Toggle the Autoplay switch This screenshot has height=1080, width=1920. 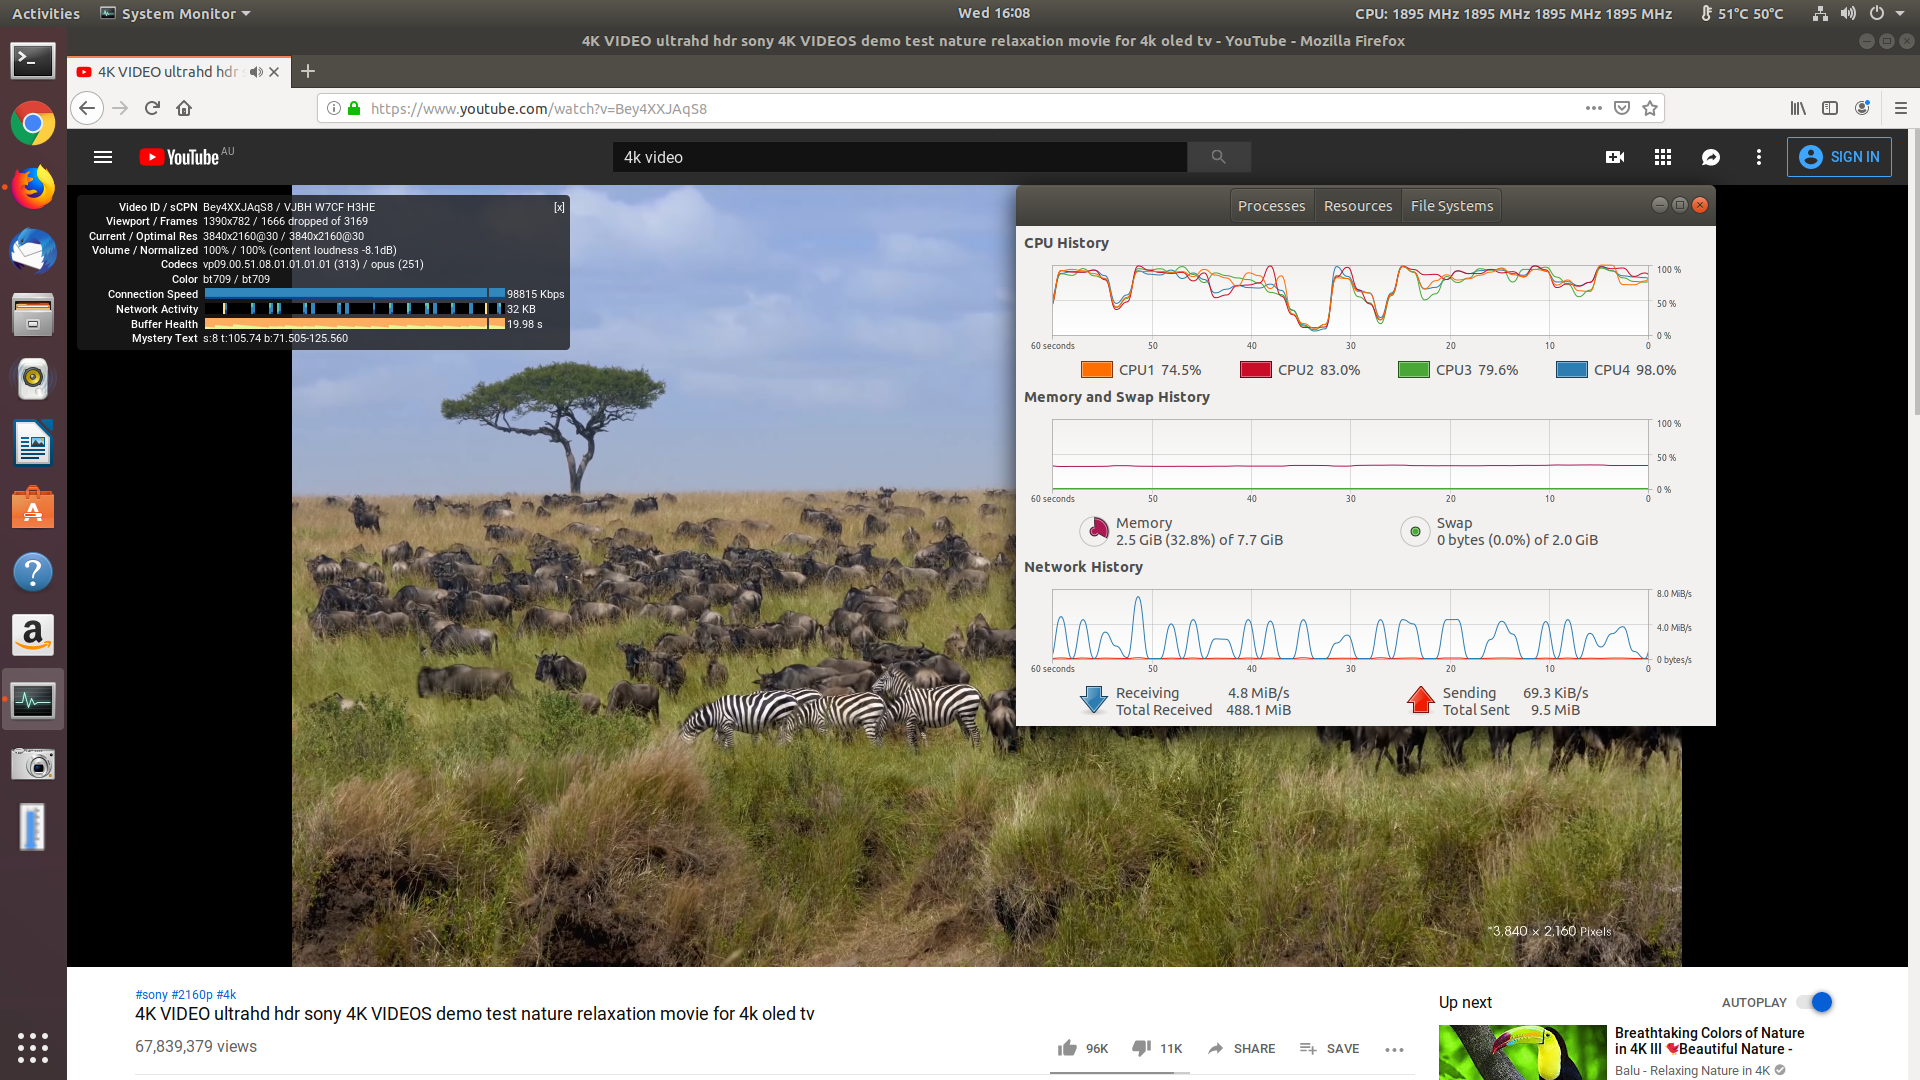[1815, 1002]
